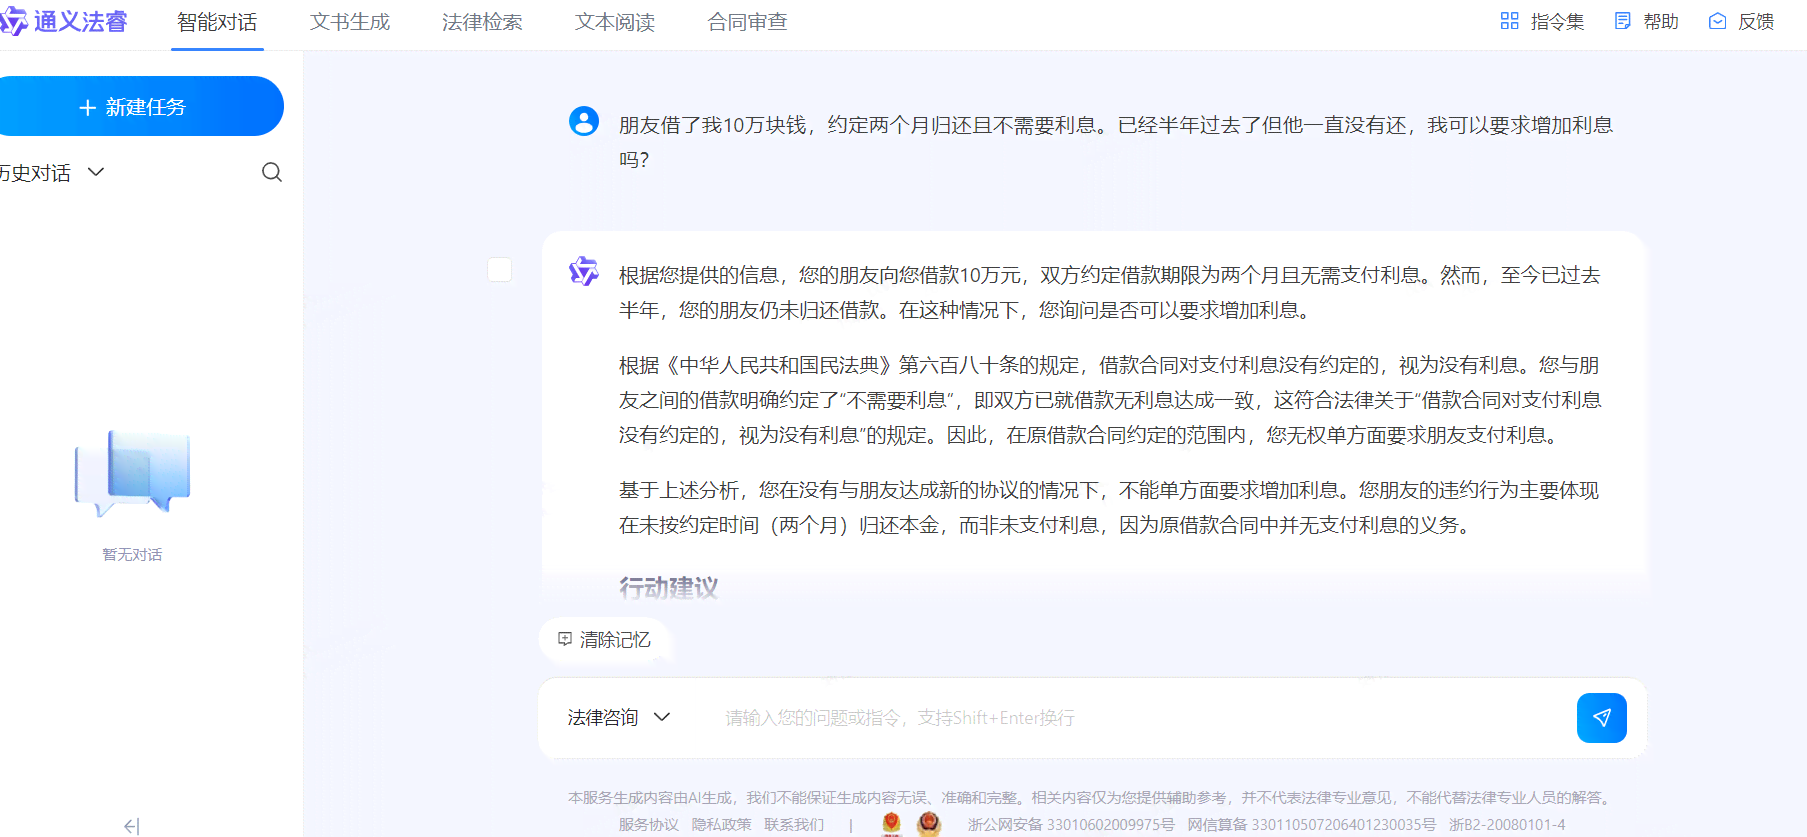Focus the question input field

point(1140,718)
